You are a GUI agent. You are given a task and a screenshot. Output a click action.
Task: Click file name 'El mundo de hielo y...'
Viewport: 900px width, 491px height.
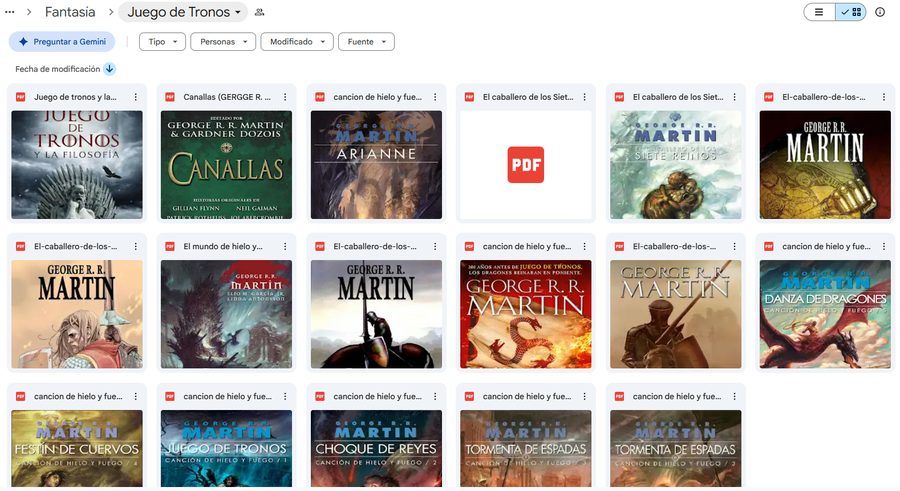(x=223, y=246)
